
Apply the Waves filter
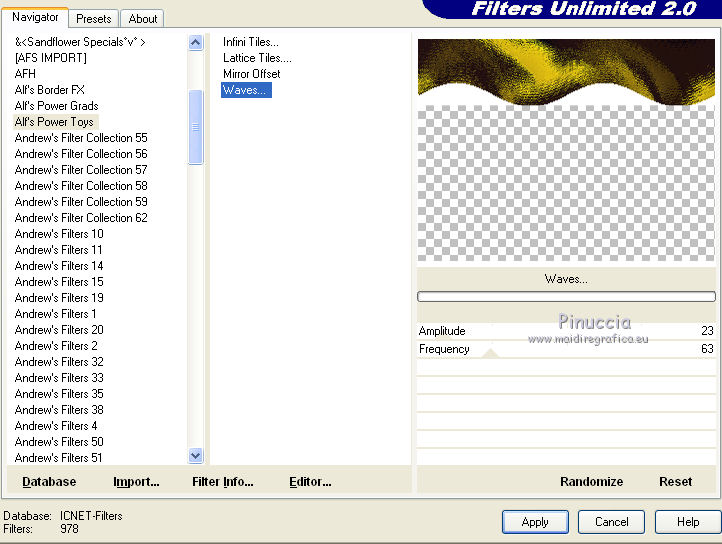(x=535, y=522)
